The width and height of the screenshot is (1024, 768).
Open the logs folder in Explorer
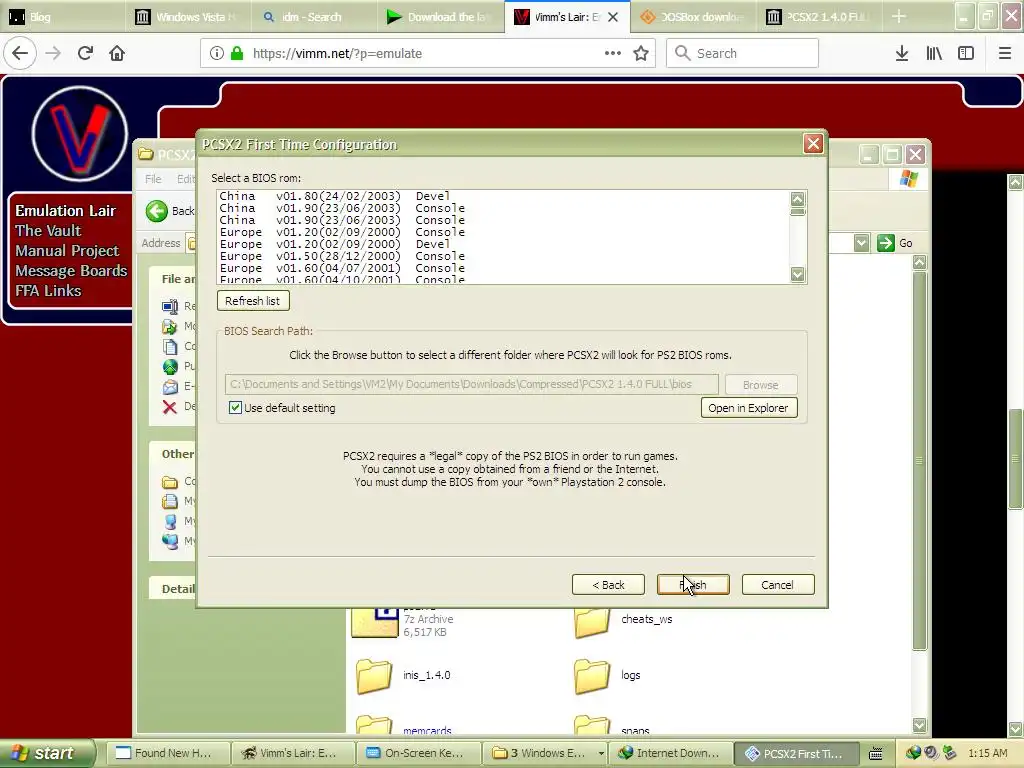592,675
